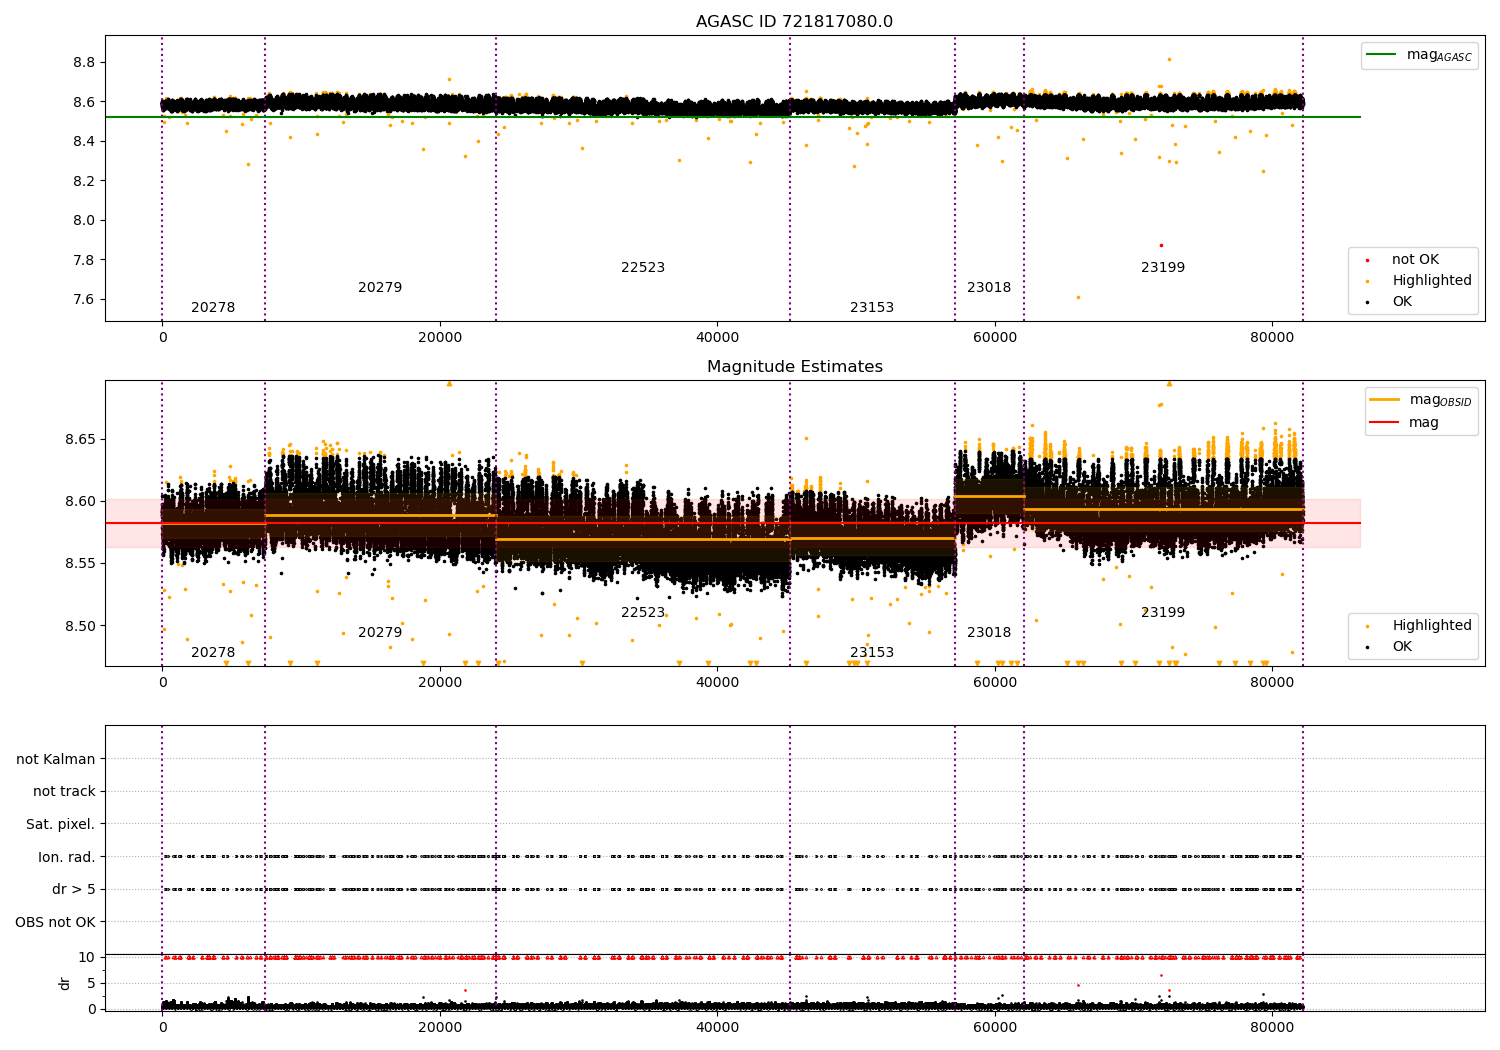This screenshot has height=1050, width=1500.
Task: Click OBSID label 20279 in the top plot
Action: pyautogui.click(x=380, y=288)
